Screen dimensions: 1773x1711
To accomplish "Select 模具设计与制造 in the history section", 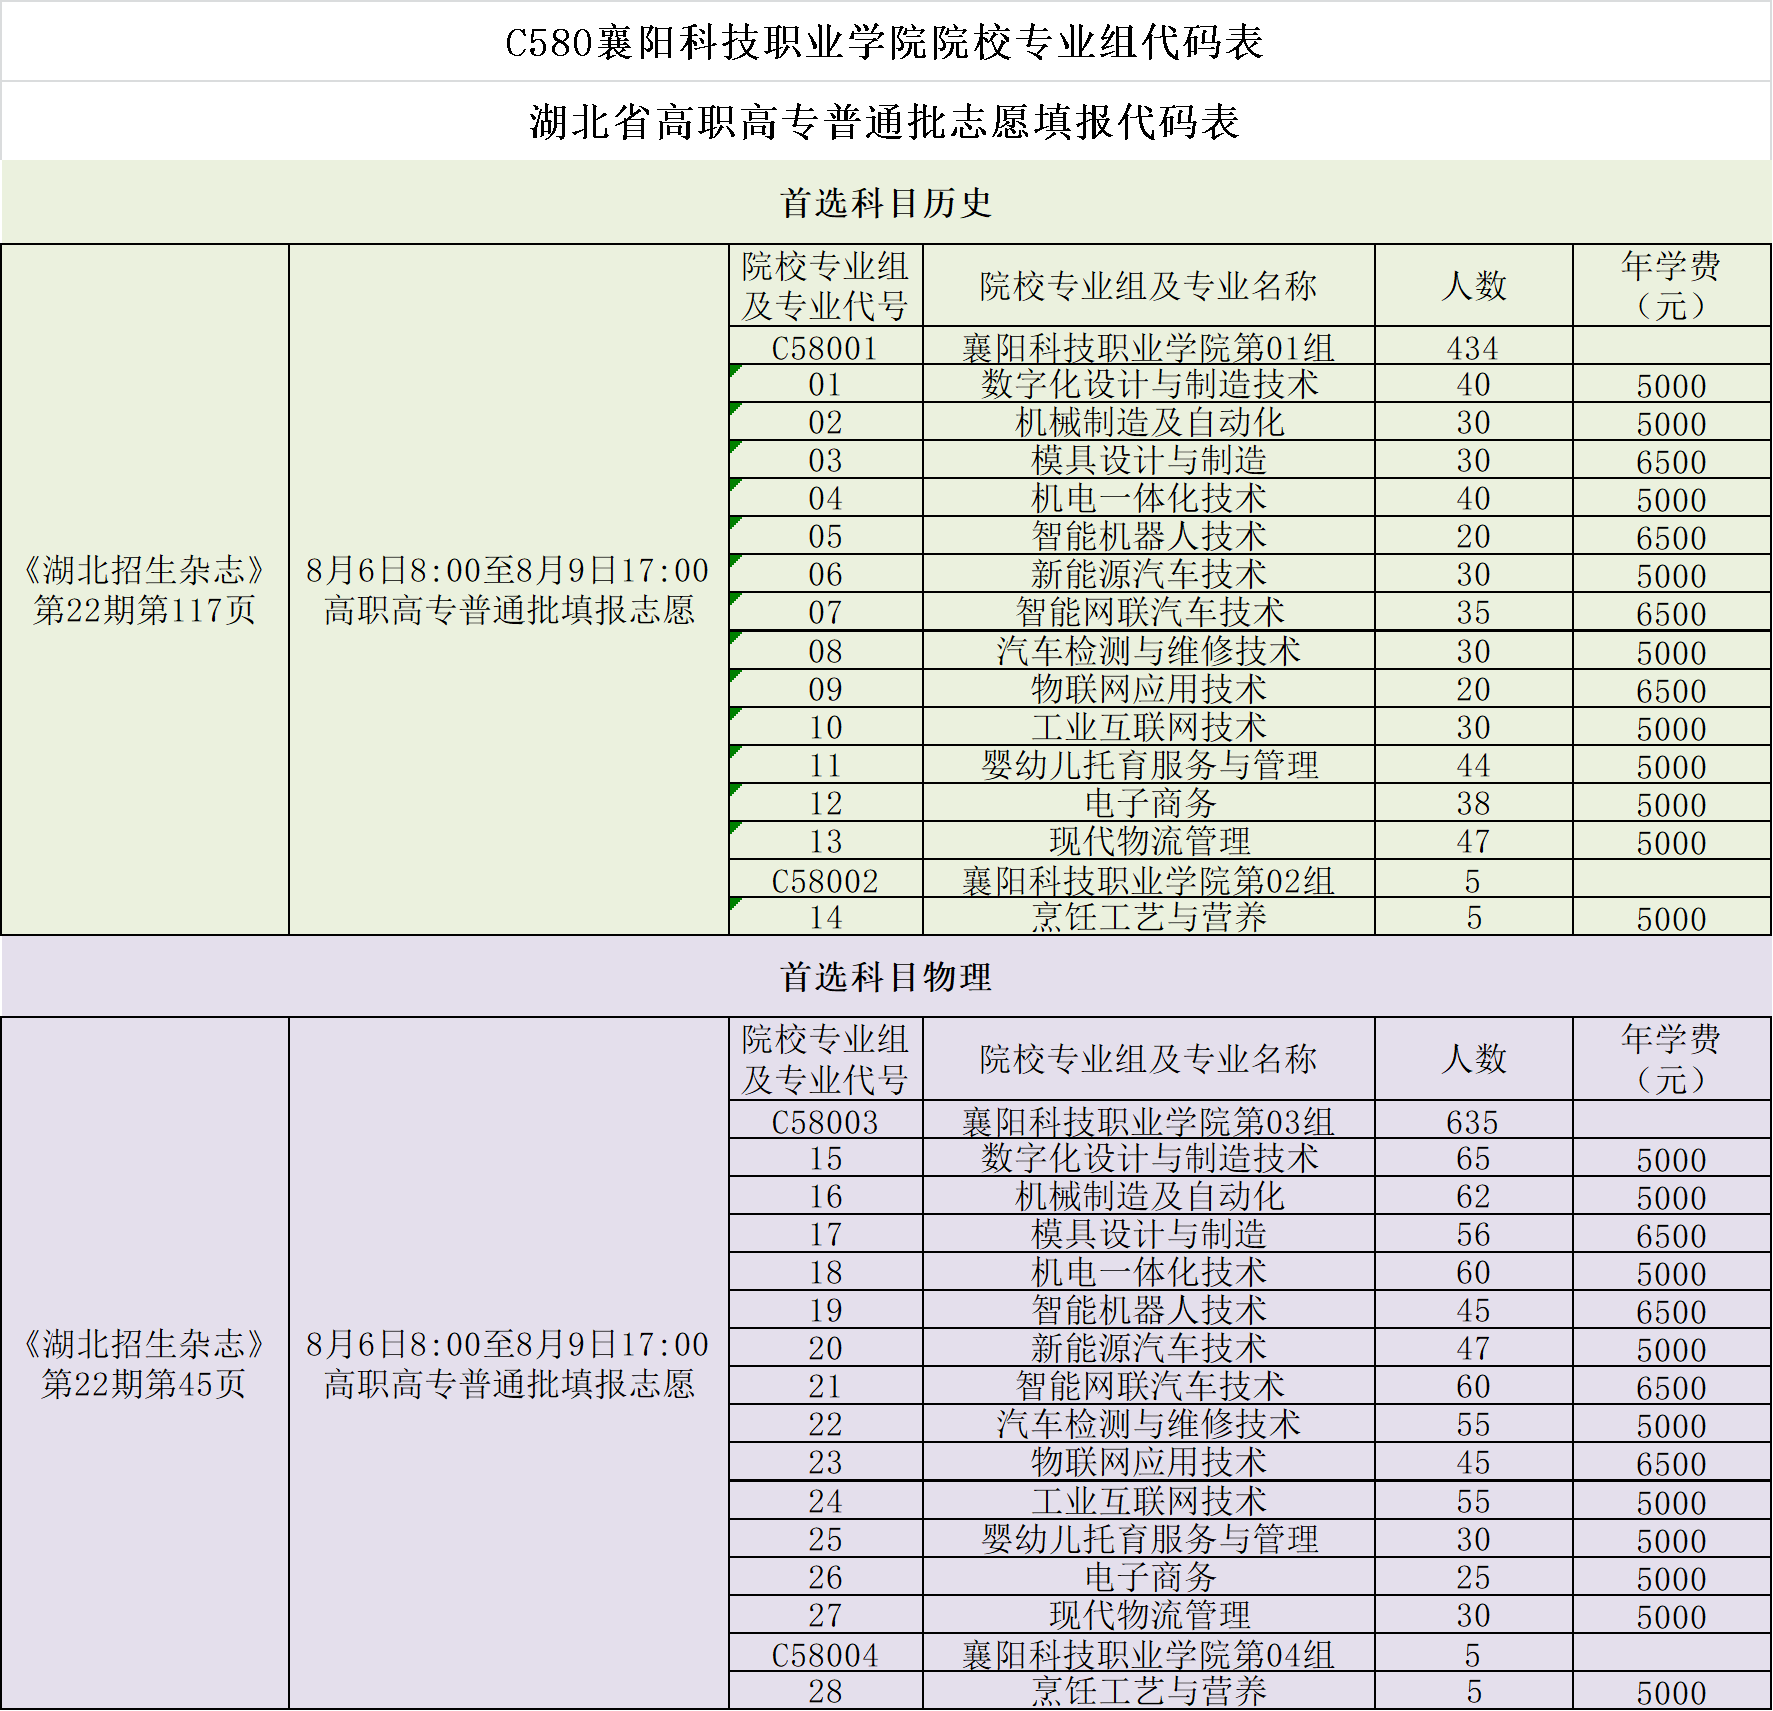I will 1149,460.
